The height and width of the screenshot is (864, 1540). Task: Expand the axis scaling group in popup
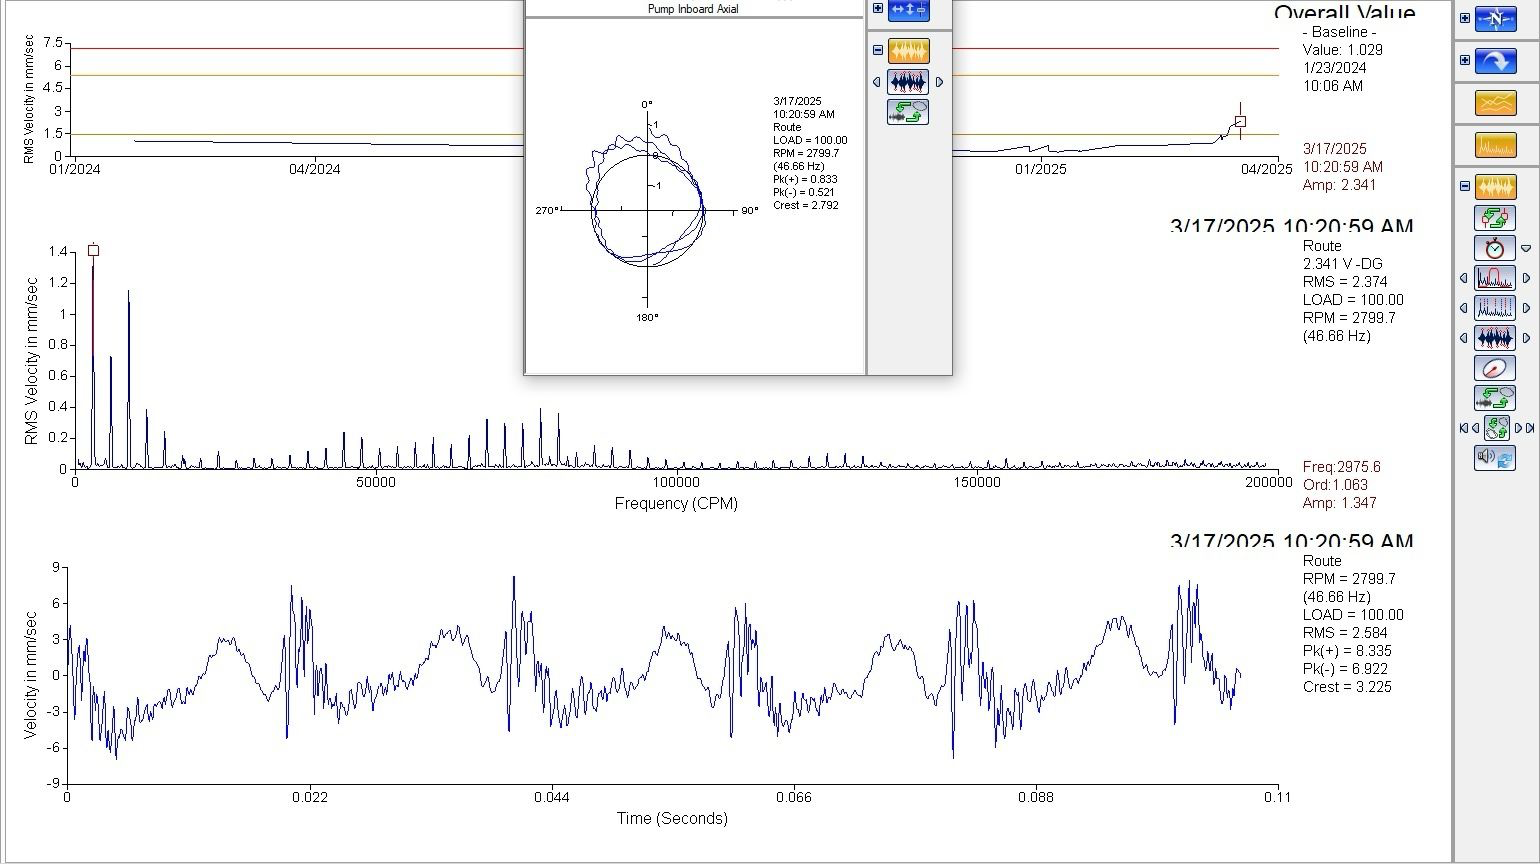tap(878, 8)
